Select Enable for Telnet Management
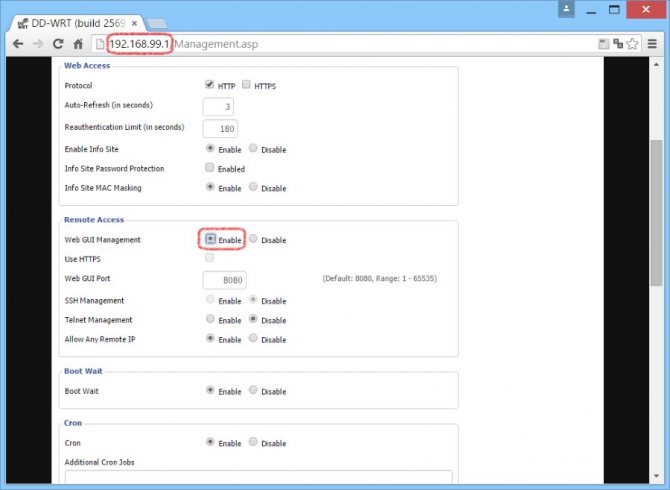Viewport: 670px width, 490px height. point(210,319)
